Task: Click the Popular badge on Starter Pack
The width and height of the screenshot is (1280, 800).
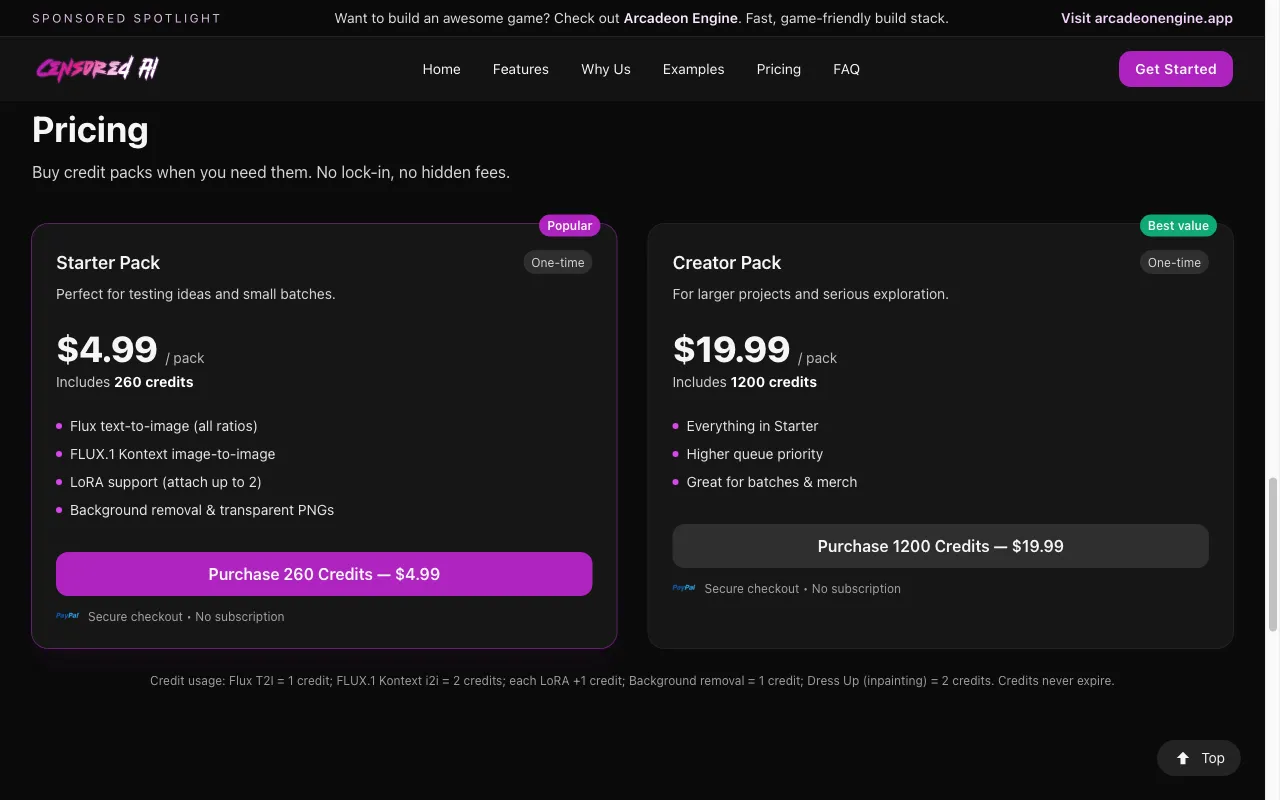Action: [569, 225]
